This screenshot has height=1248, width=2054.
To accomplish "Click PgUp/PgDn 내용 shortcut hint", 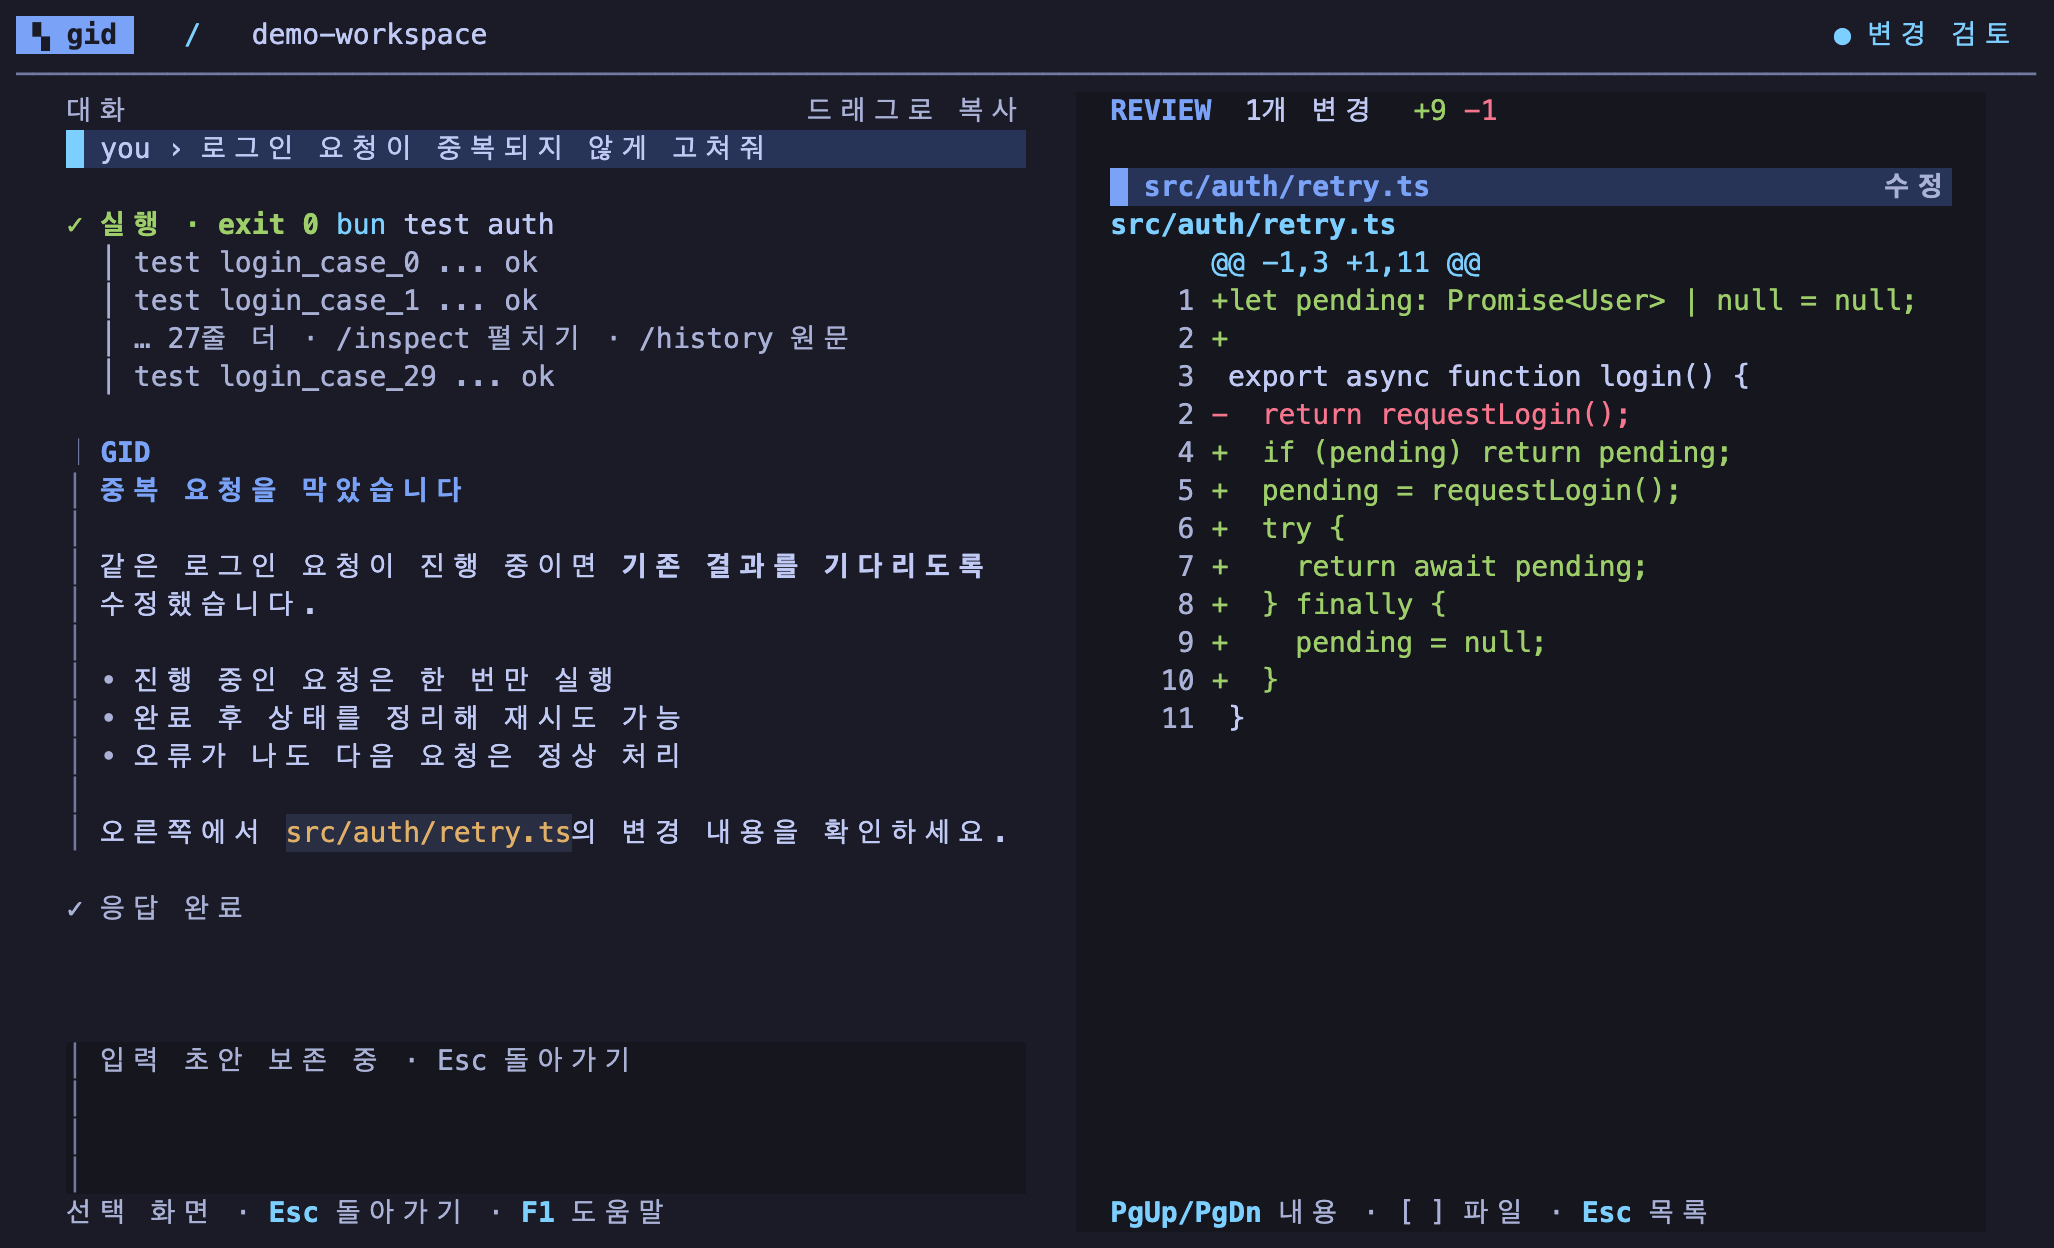I will click(x=1224, y=1212).
